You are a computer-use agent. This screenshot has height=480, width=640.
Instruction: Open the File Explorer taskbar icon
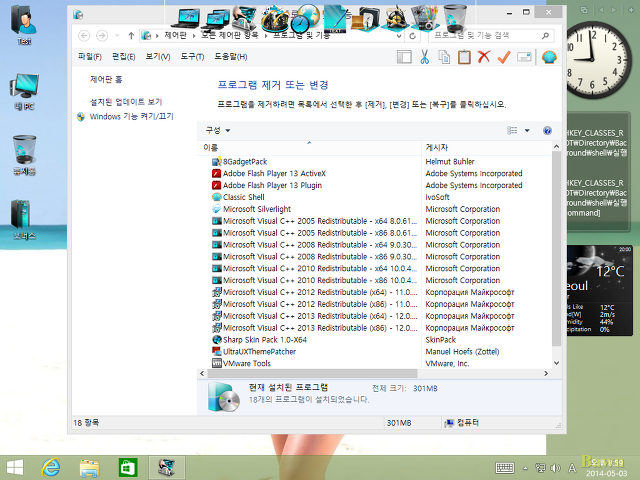pyautogui.click(x=89, y=468)
